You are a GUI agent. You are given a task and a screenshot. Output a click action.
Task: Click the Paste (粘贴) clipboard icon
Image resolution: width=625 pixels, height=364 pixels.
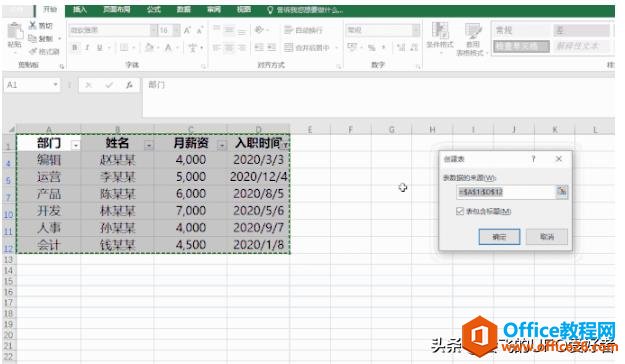15,31
